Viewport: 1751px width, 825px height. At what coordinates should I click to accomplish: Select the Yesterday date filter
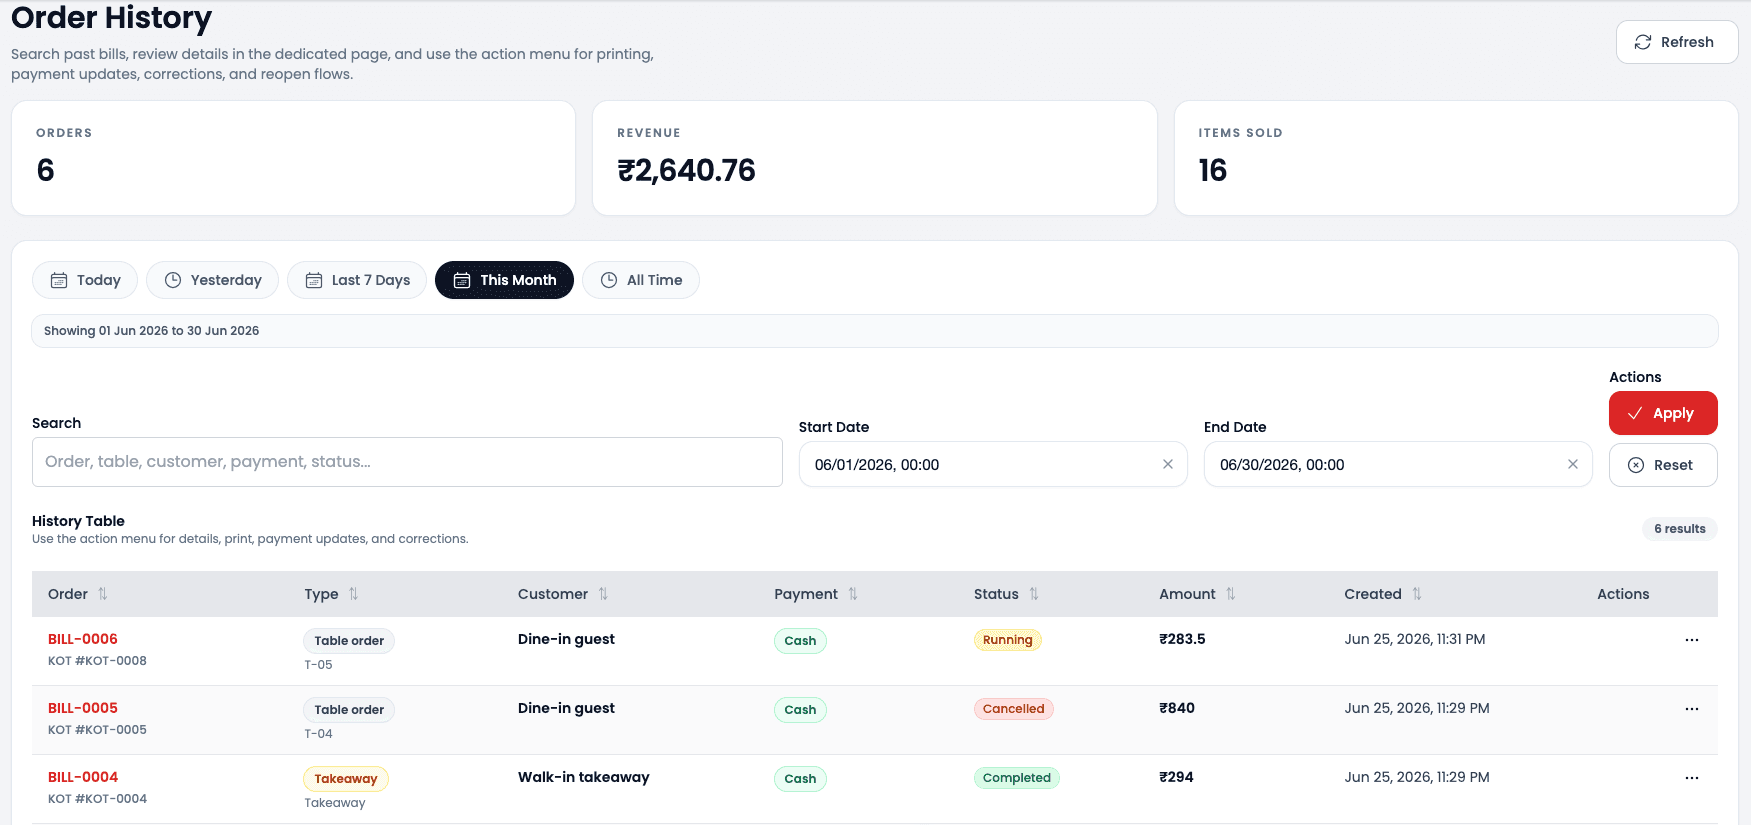212,280
